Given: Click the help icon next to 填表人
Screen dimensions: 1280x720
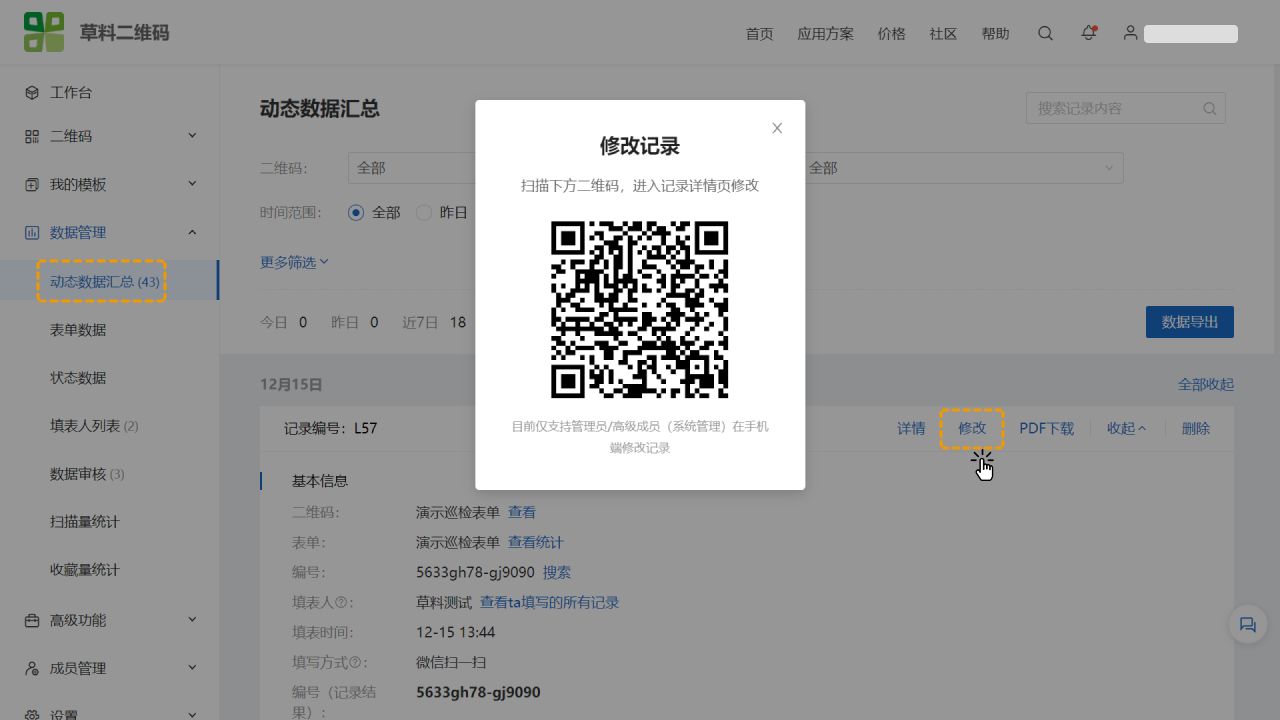Looking at the screenshot, I should click(x=342, y=603).
